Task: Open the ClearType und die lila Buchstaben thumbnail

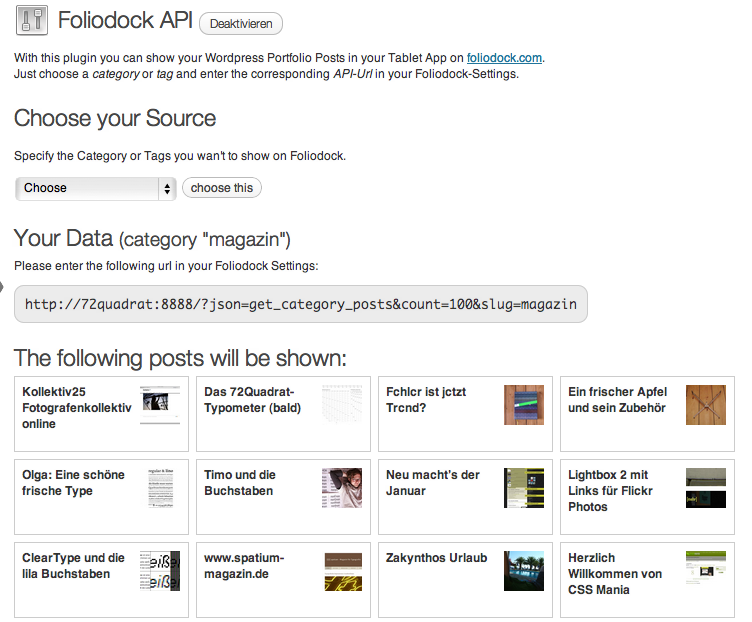Action: pos(160,571)
